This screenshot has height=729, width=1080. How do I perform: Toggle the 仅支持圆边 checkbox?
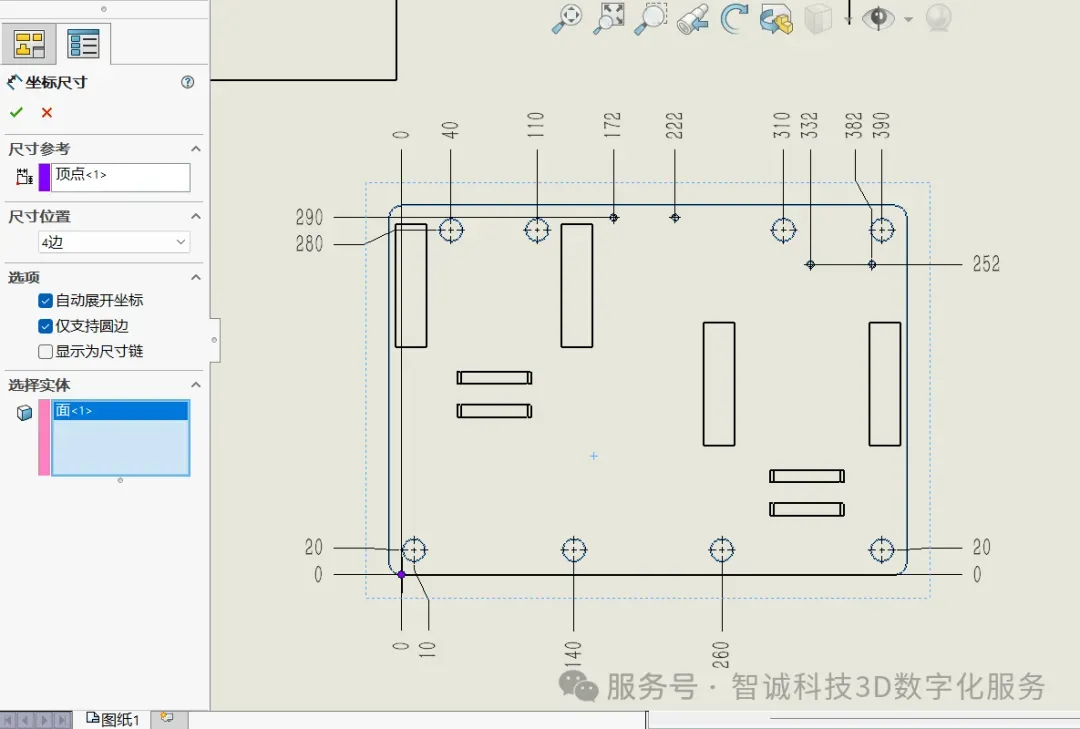click(45, 326)
